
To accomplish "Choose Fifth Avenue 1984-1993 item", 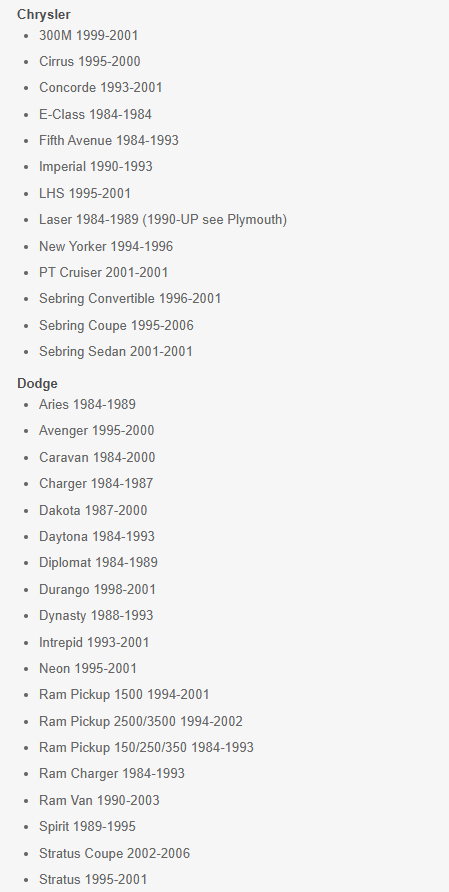I will pyautogui.click(x=109, y=141).
